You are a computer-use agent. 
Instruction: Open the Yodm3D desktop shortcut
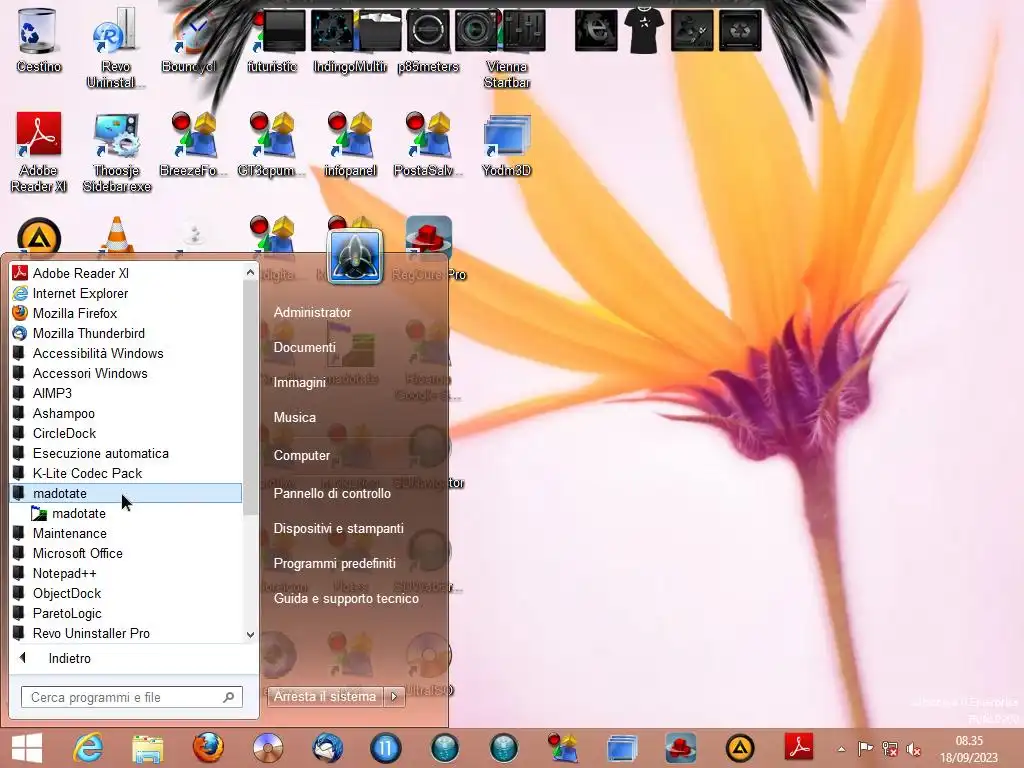pos(506,144)
